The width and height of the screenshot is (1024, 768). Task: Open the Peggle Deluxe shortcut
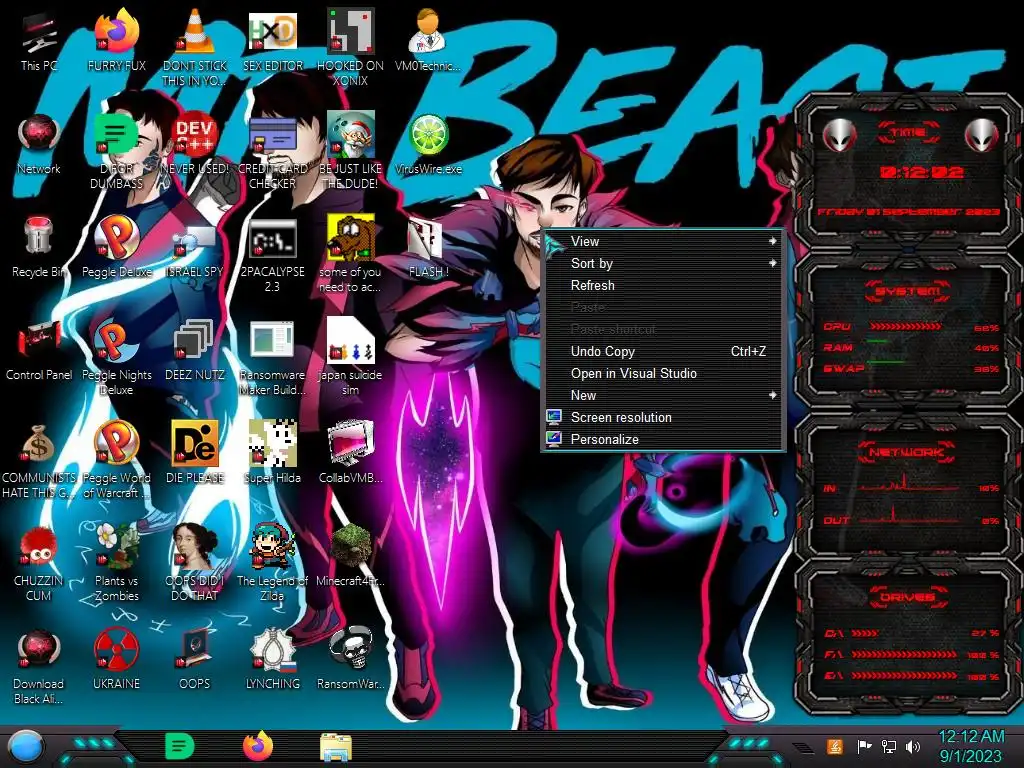click(116, 247)
